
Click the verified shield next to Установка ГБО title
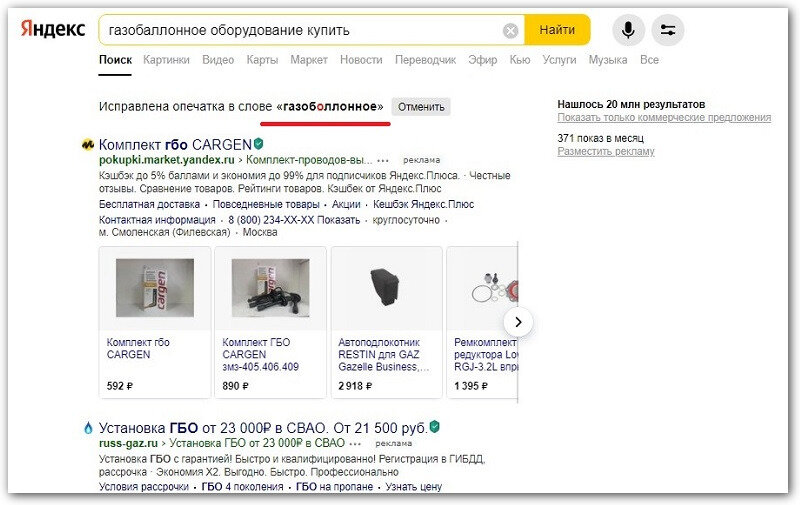pyautogui.click(x=435, y=426)
